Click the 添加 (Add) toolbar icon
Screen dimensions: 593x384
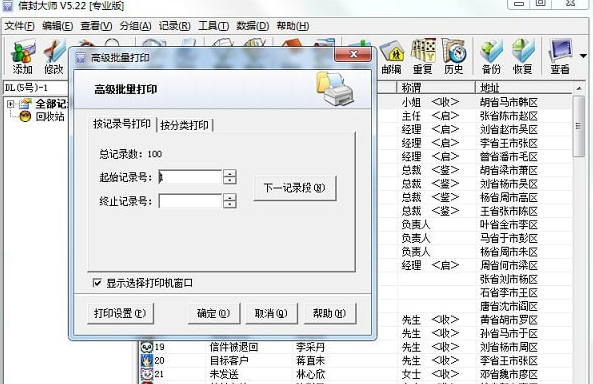(23, 57)
